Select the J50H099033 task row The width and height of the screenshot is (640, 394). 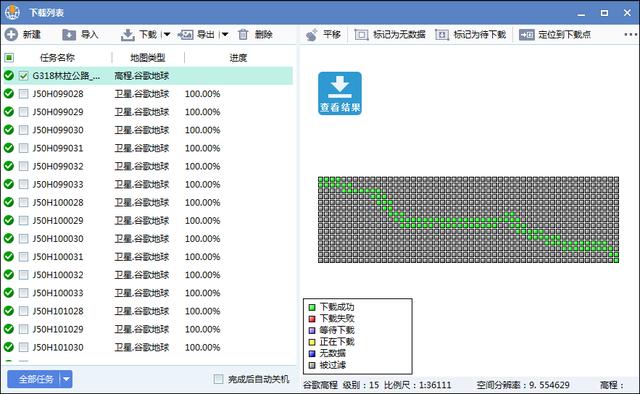click(148, 184)
